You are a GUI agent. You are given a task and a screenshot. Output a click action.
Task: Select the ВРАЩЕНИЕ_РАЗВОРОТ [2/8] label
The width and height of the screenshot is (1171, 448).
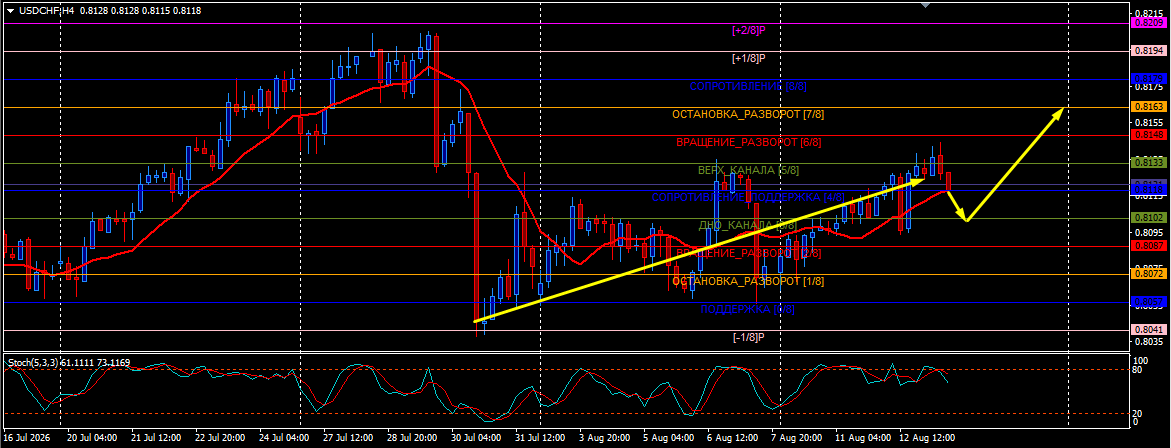click(748, 254)
